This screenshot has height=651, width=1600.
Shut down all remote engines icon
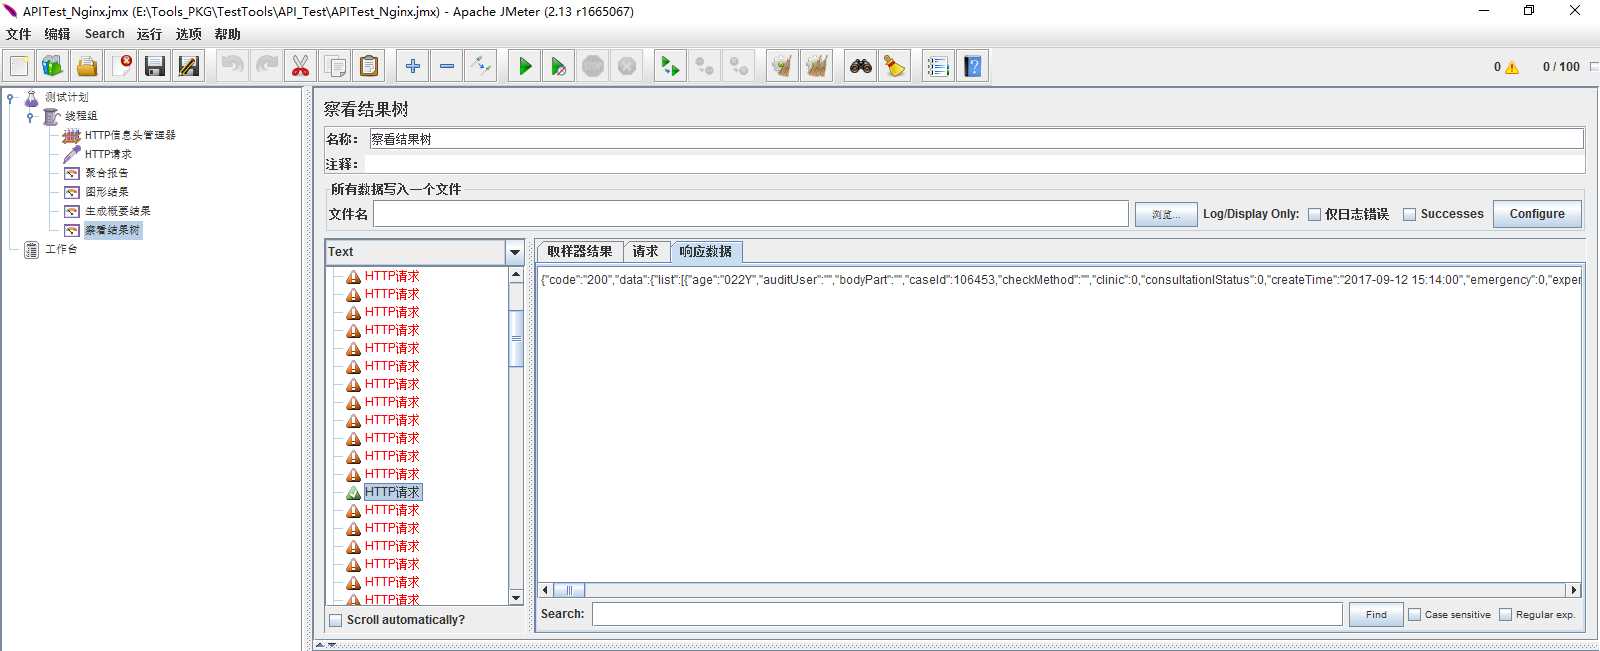tap(738, 66)
